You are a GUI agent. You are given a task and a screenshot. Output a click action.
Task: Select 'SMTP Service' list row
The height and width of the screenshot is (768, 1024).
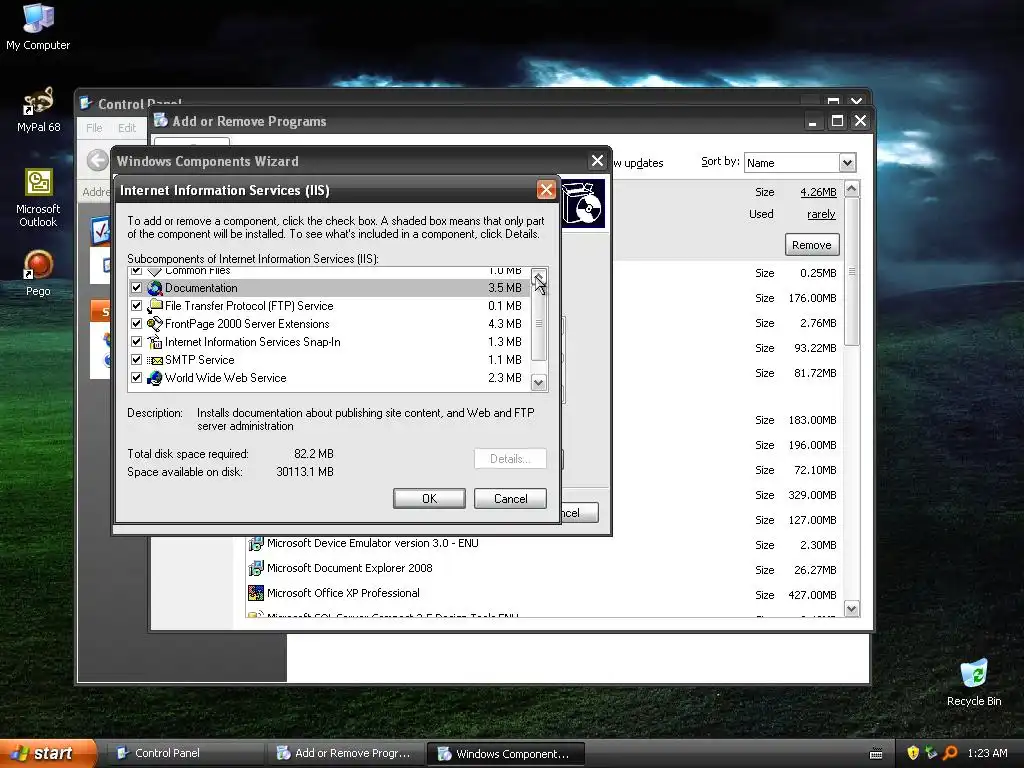pos(328,360)
